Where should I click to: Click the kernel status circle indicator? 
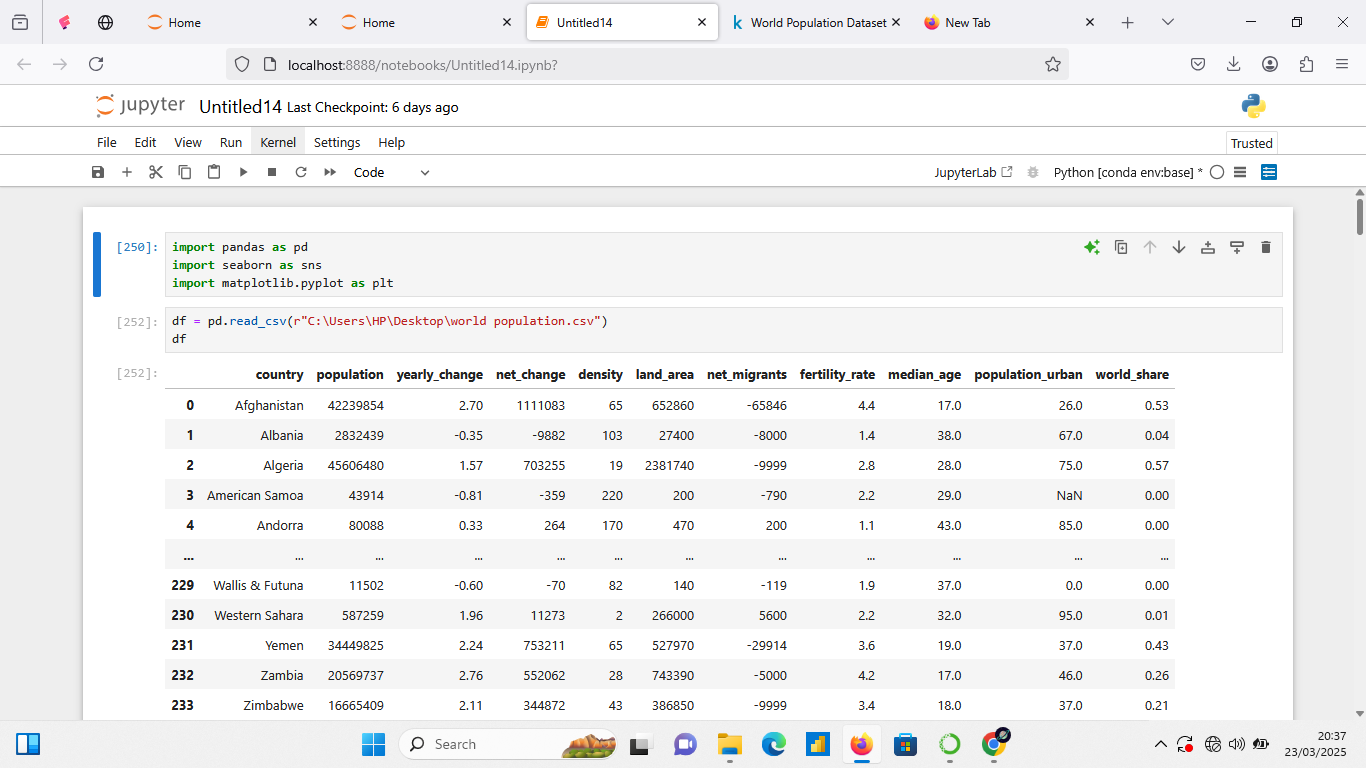pyautogui.click(x=1217, y=172)
